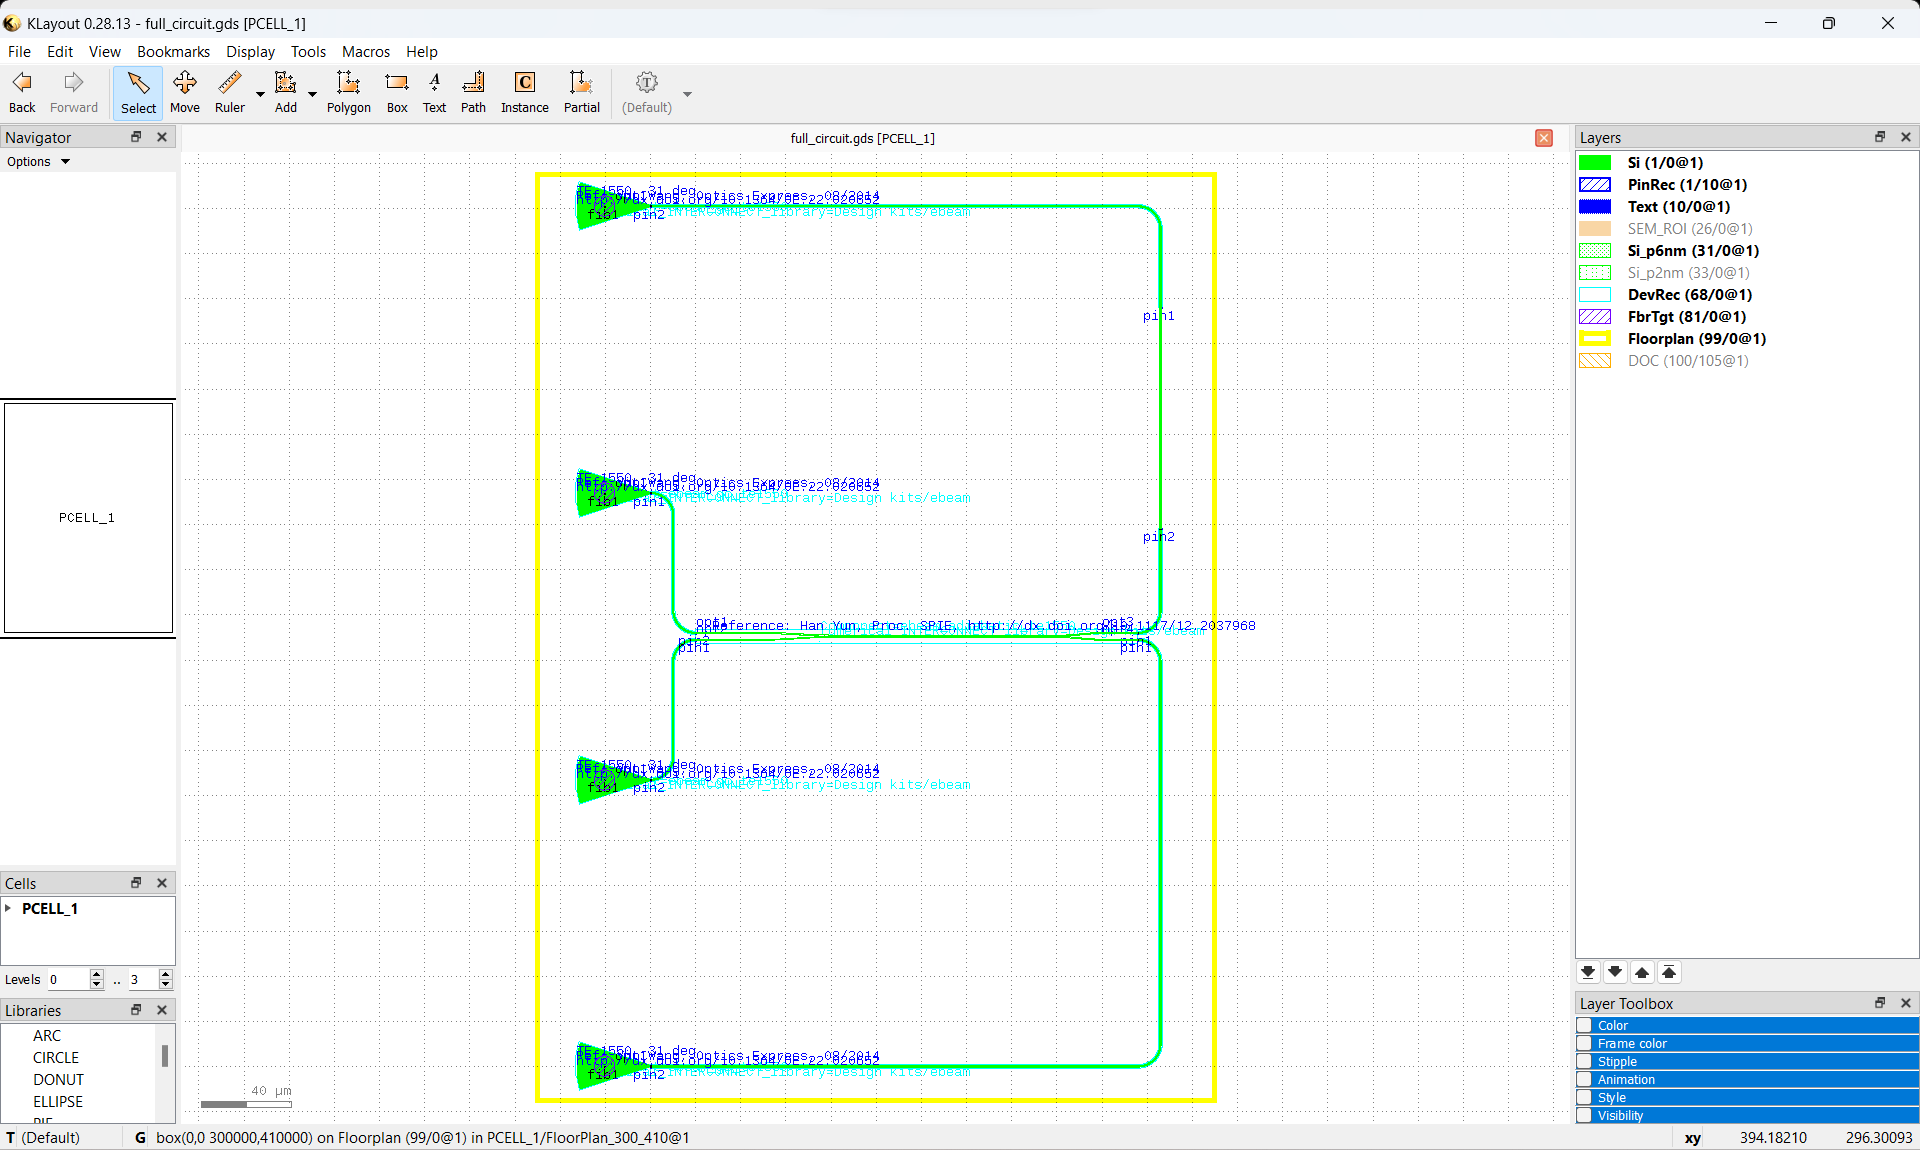Expand the PCELL_1 cell tree item

(x=9, y=908)
